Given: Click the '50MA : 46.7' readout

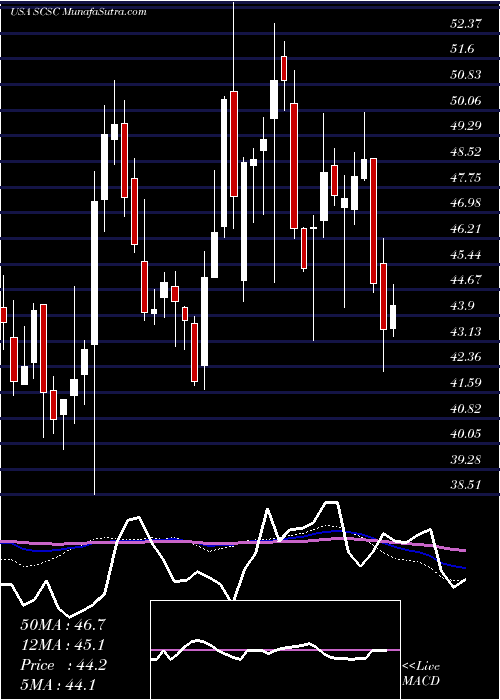Looking at the screenshot, I should tap(63, 625).
